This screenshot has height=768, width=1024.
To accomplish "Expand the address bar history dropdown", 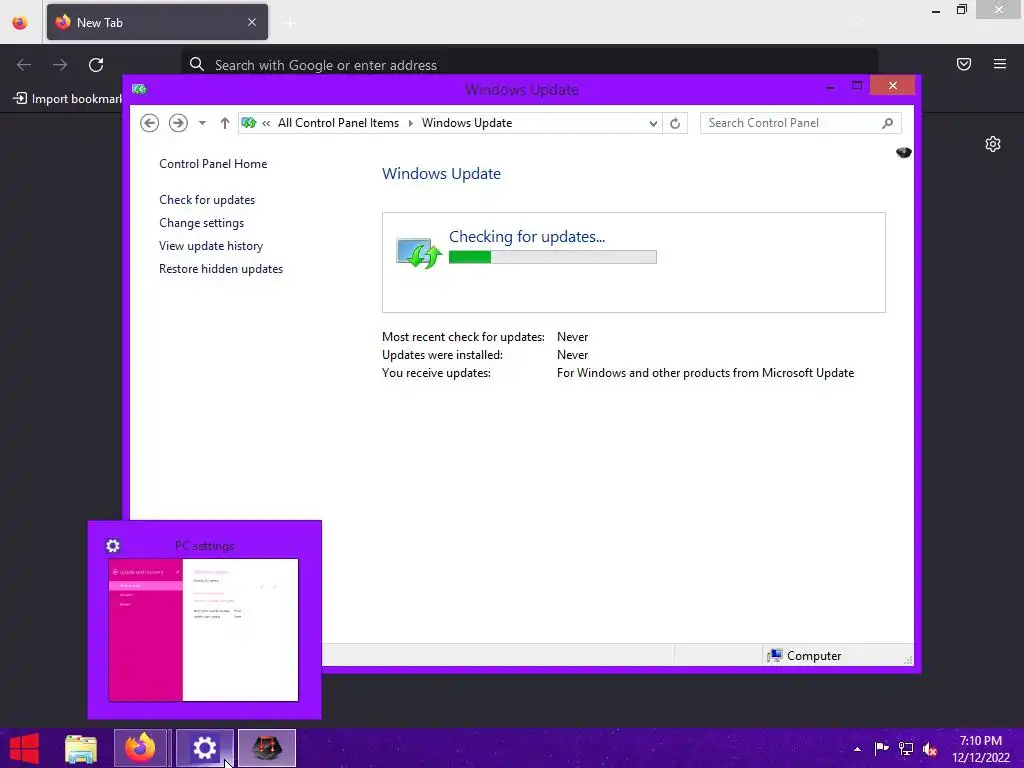I will pos(652,123).
